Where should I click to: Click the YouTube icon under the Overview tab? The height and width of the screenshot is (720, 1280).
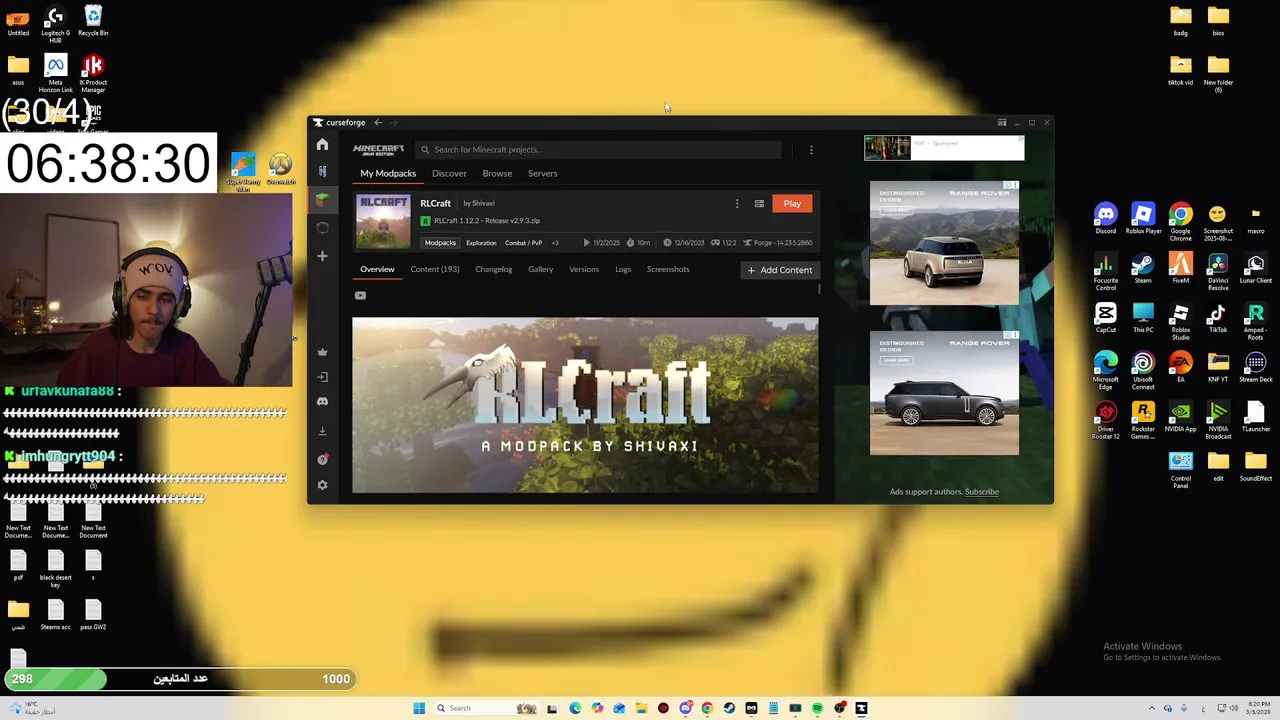click(360, 296)
